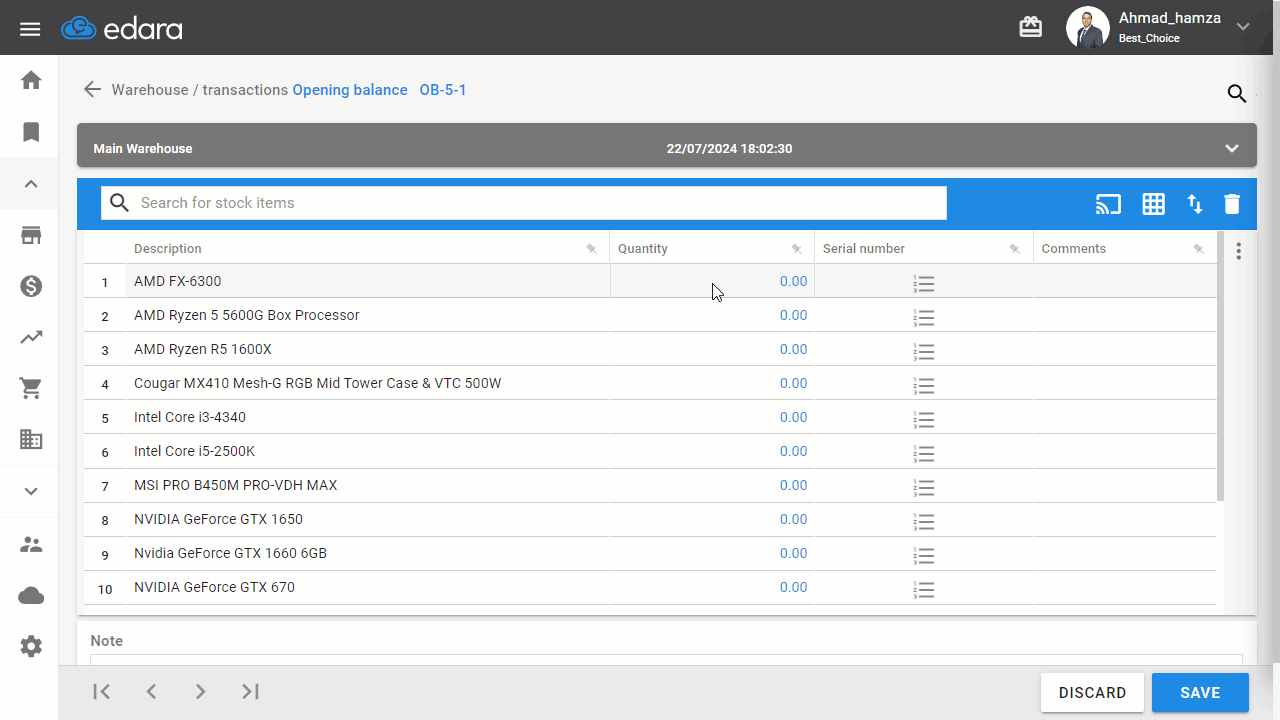Pin the Quantity column
The image size is (1280, 720).
pos(797,249)
